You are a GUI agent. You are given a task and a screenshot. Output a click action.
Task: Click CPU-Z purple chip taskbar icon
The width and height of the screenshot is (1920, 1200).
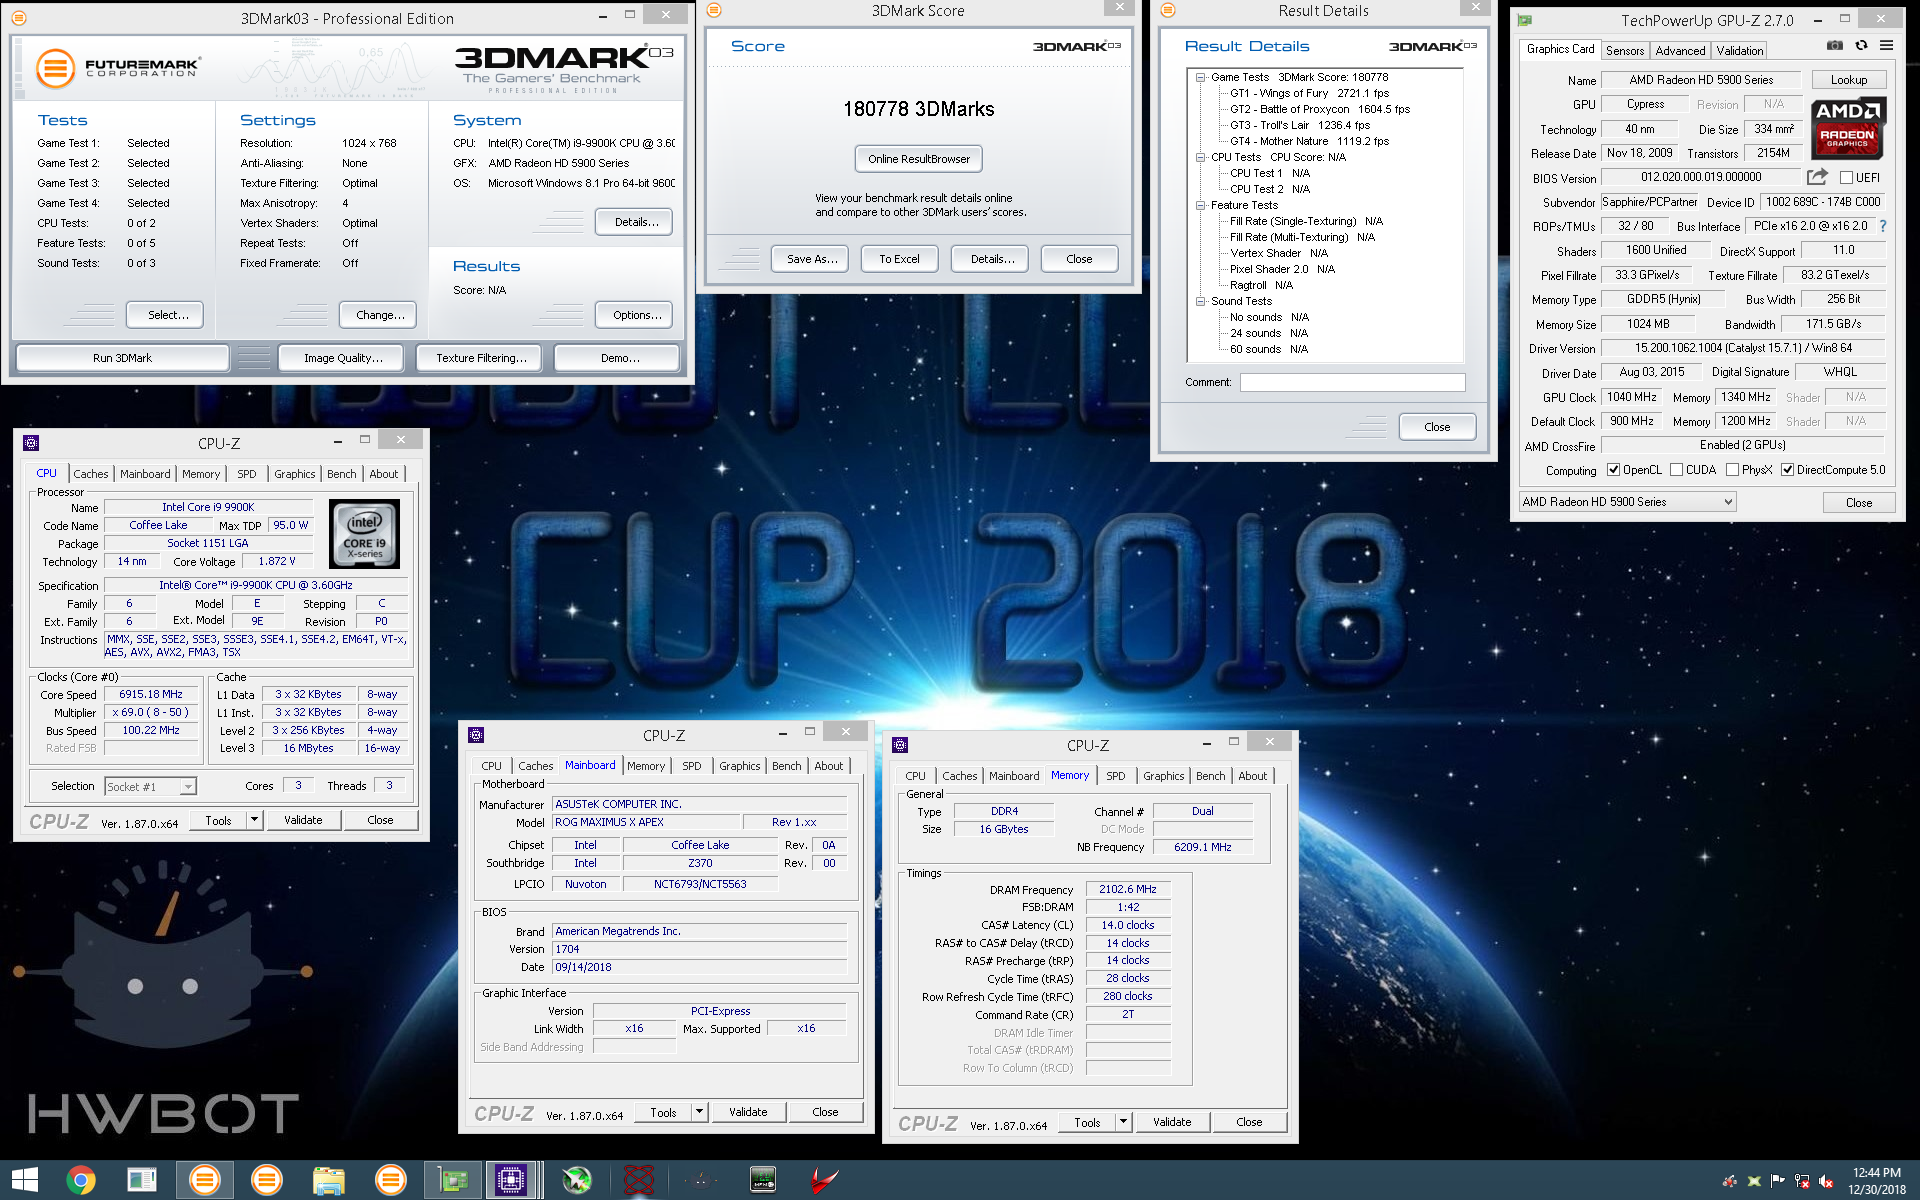click(511, 1180)
